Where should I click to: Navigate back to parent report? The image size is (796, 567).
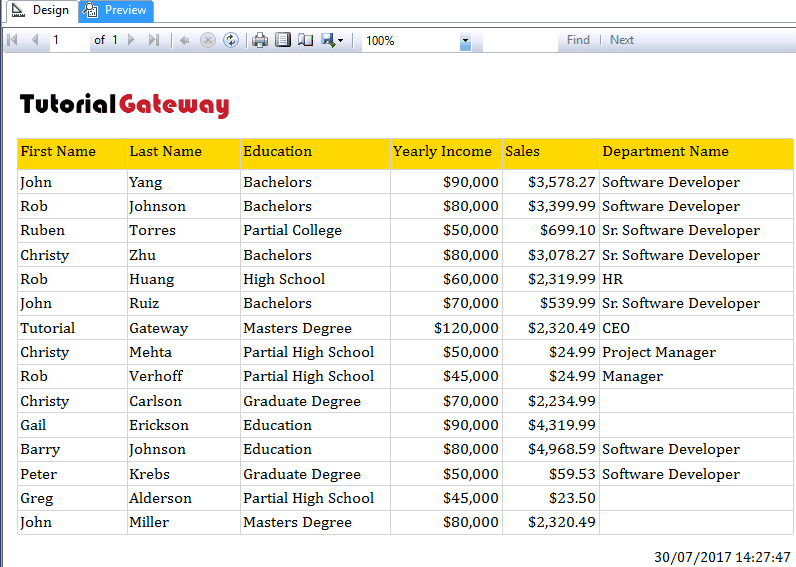[x=184, y=41]
